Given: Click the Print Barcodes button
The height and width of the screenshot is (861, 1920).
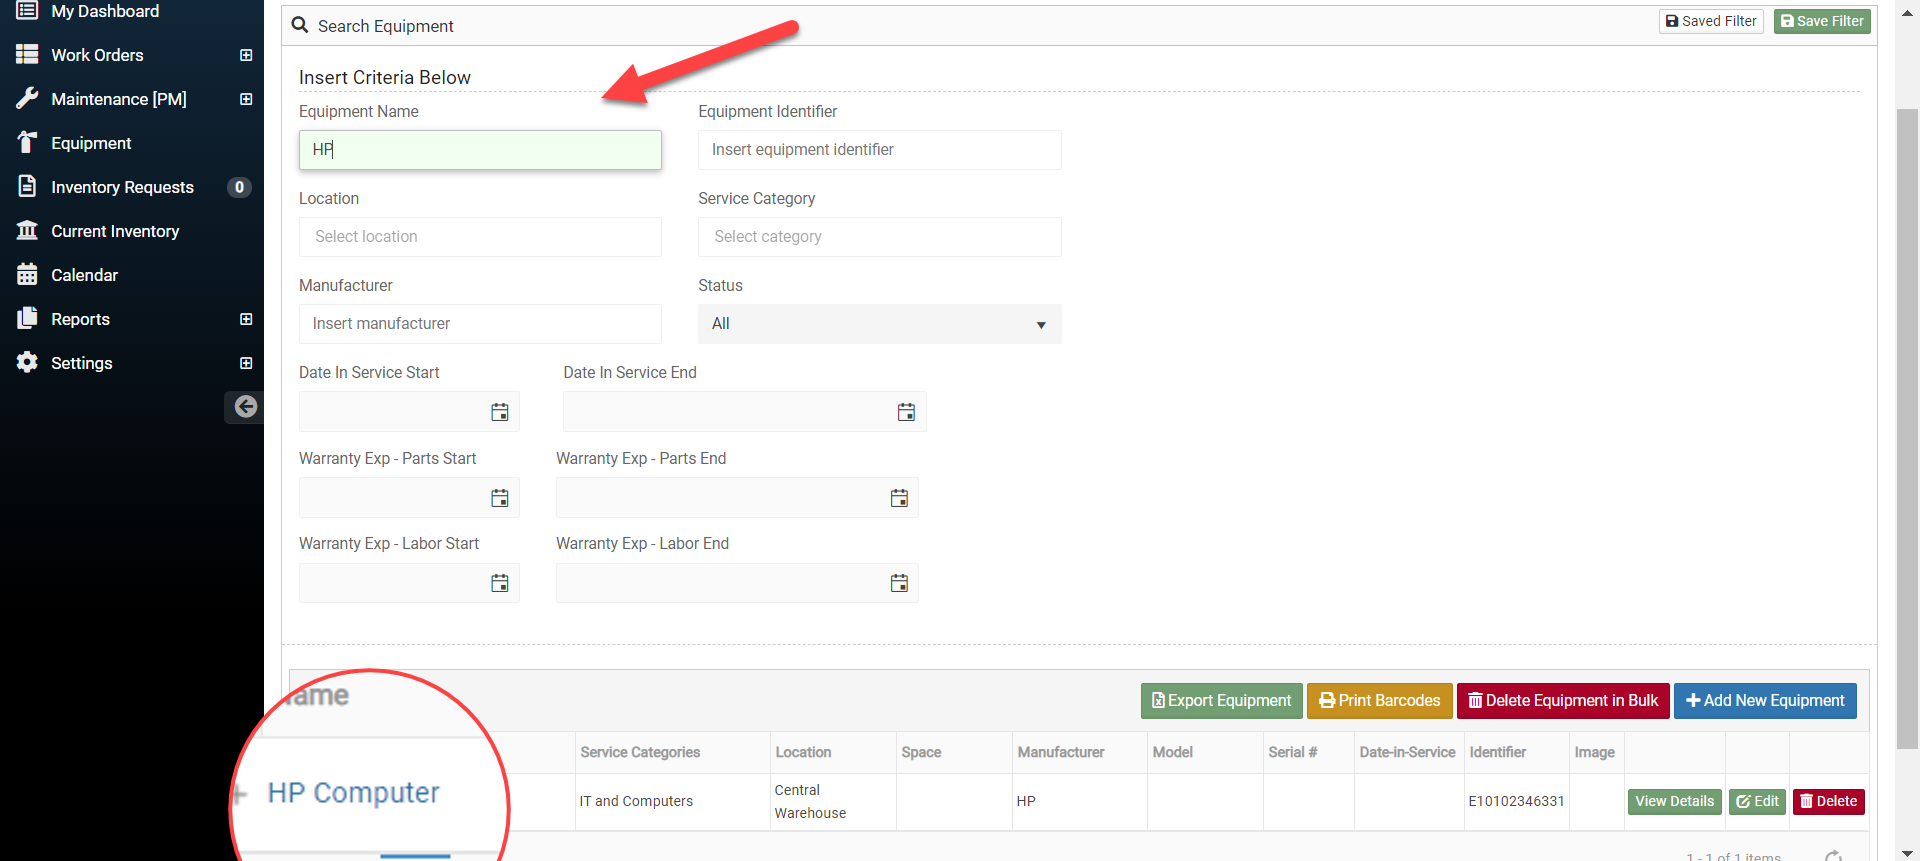Looking at the screenshot, I should click(x=1379, y=701).
